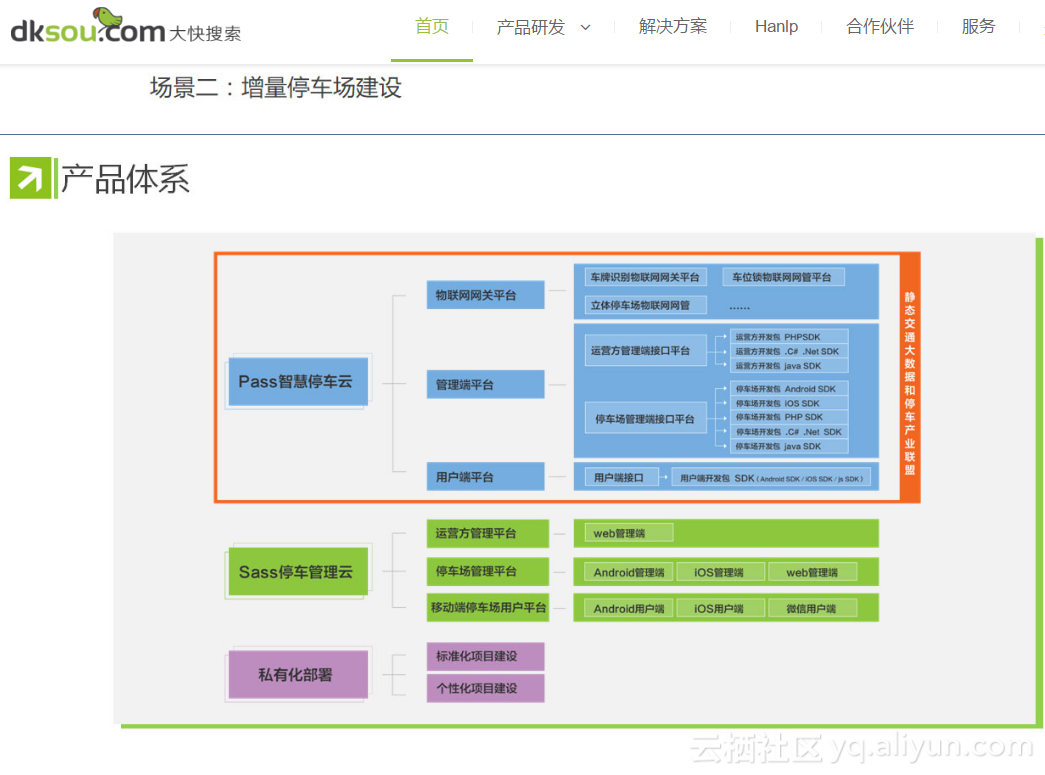Viewport: 1045px width, 775px height.
Task: Click 运营方管理端接口平台 box
Action: click(645, 351)
